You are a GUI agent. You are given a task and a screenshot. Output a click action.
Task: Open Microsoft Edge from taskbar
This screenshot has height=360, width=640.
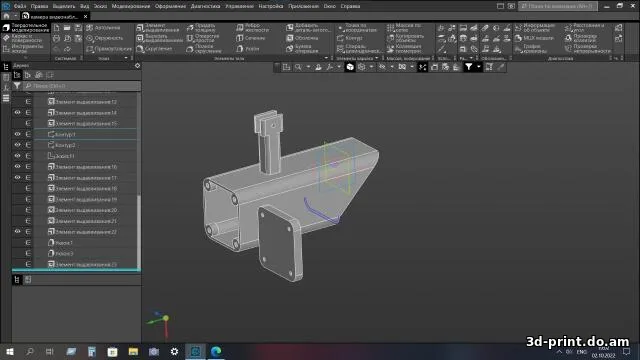(216, 351)
